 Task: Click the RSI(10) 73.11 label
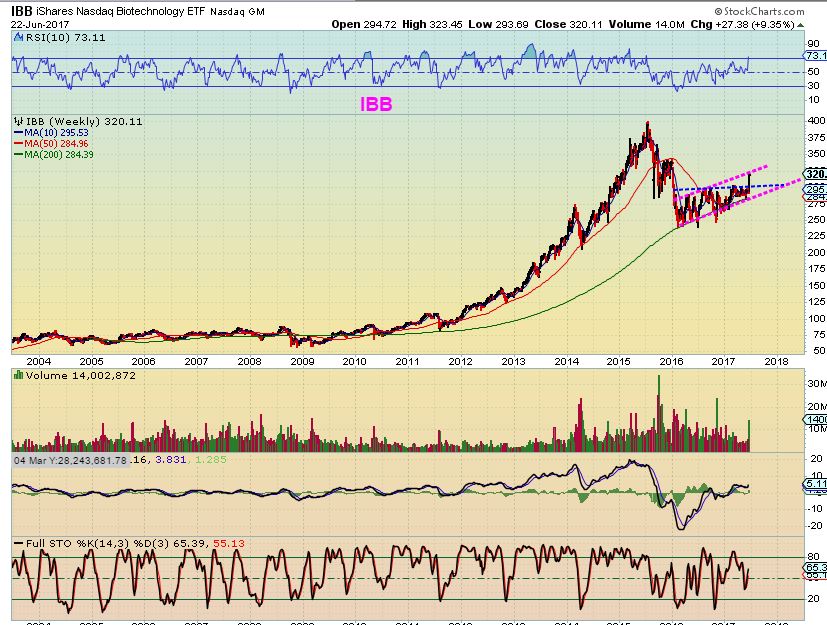pyautogui.click(x=65, y=37)
